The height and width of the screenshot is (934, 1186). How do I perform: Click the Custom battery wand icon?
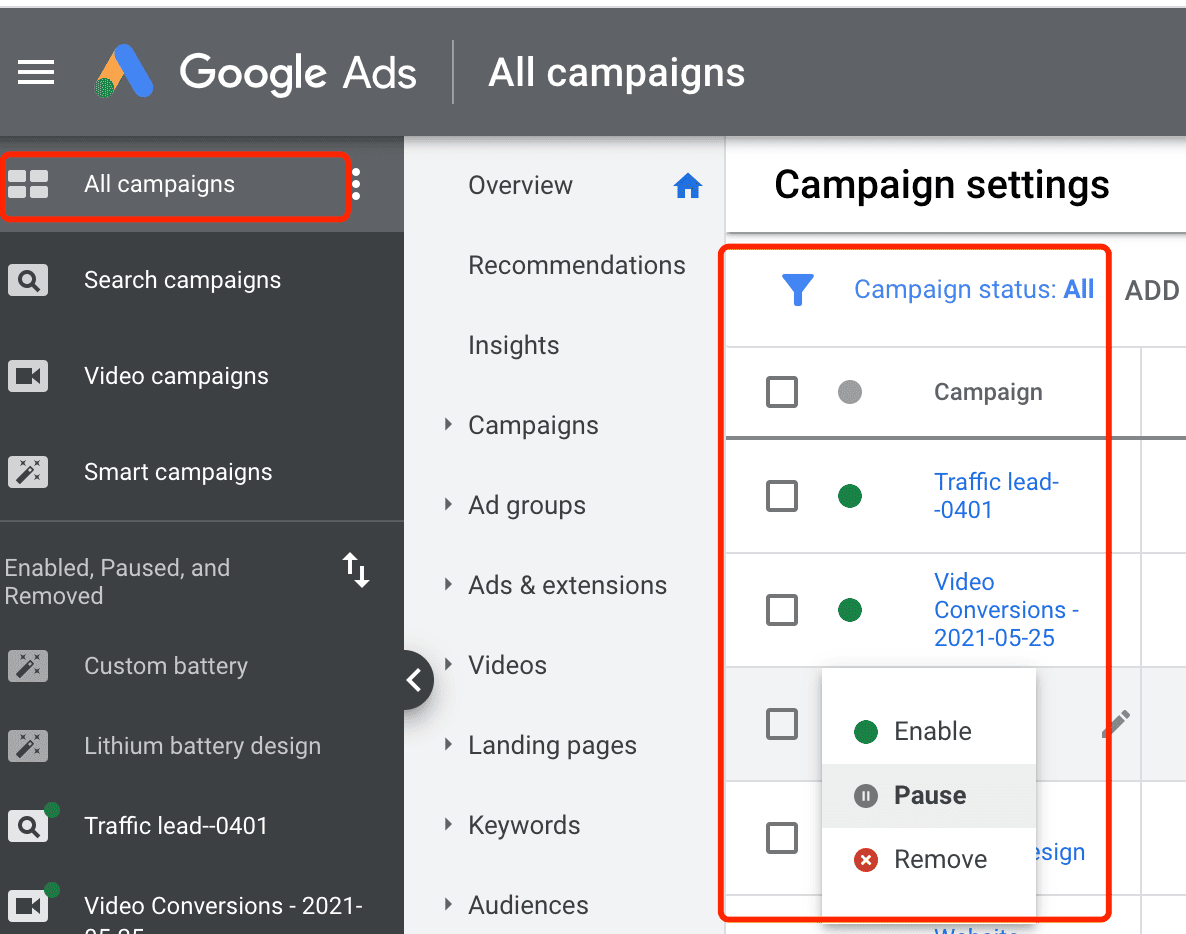pos(28,666)
